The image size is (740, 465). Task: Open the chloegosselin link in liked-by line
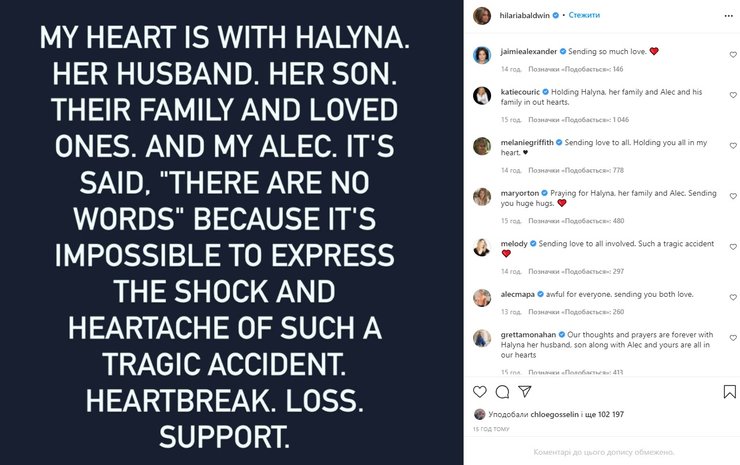[550, 414]
